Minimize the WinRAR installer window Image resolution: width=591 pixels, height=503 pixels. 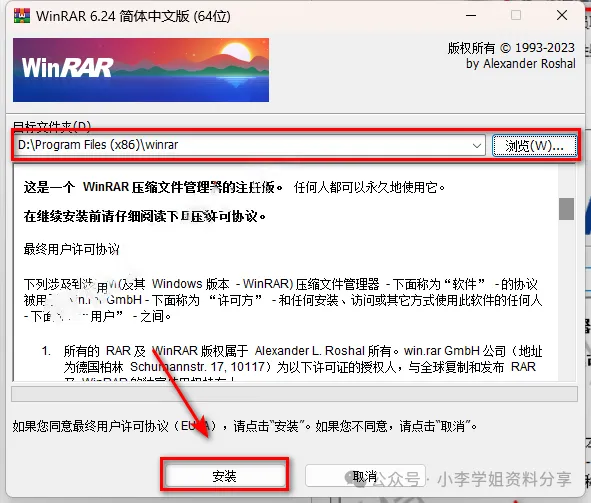(471, 16)
